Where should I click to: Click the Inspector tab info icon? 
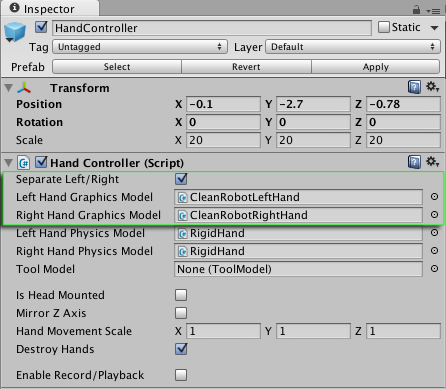click(14, 8)
